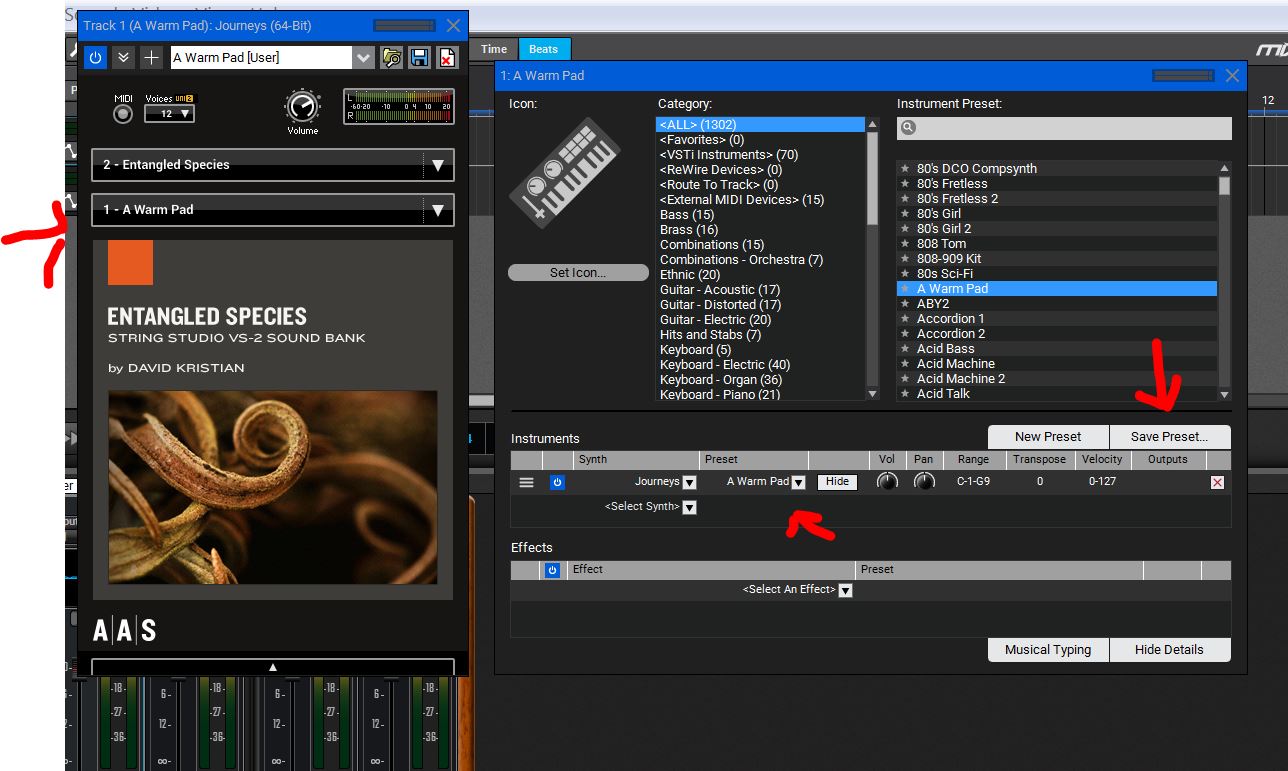Click the Save Preset... button

1170,437
